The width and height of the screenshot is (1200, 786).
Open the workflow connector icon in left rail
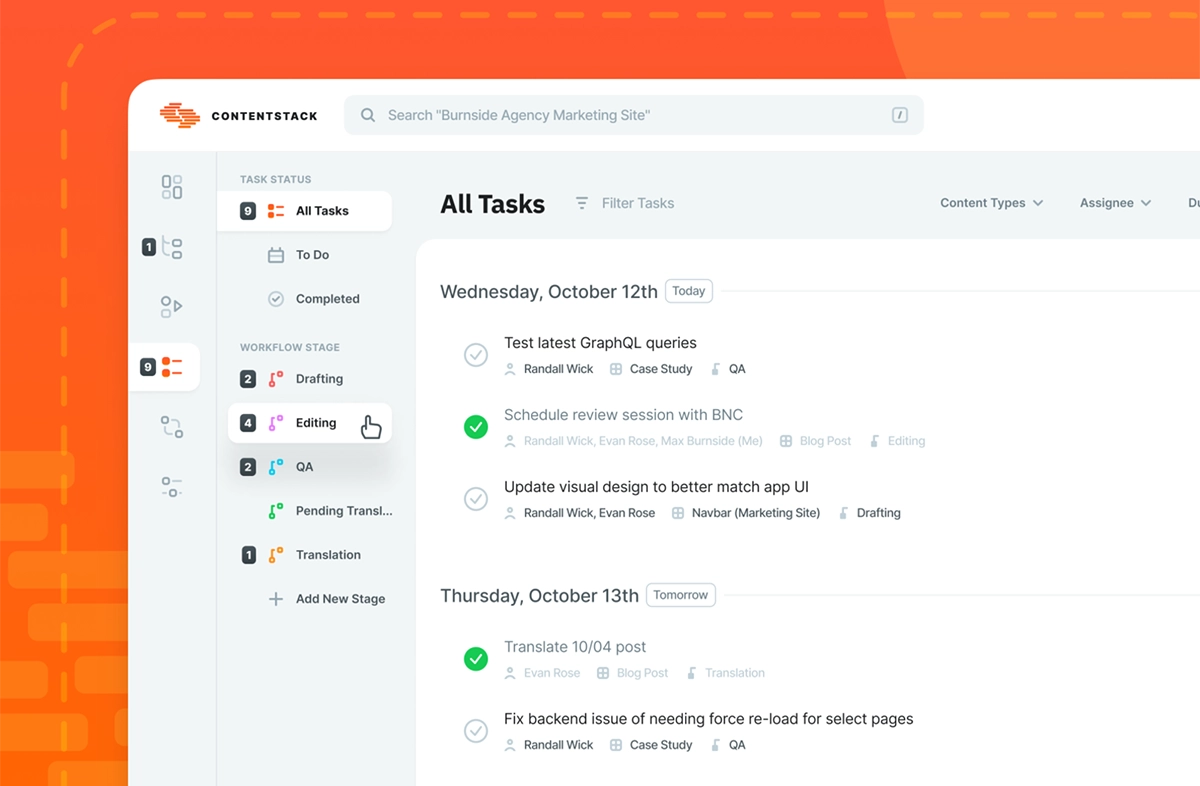click(172, 427)
